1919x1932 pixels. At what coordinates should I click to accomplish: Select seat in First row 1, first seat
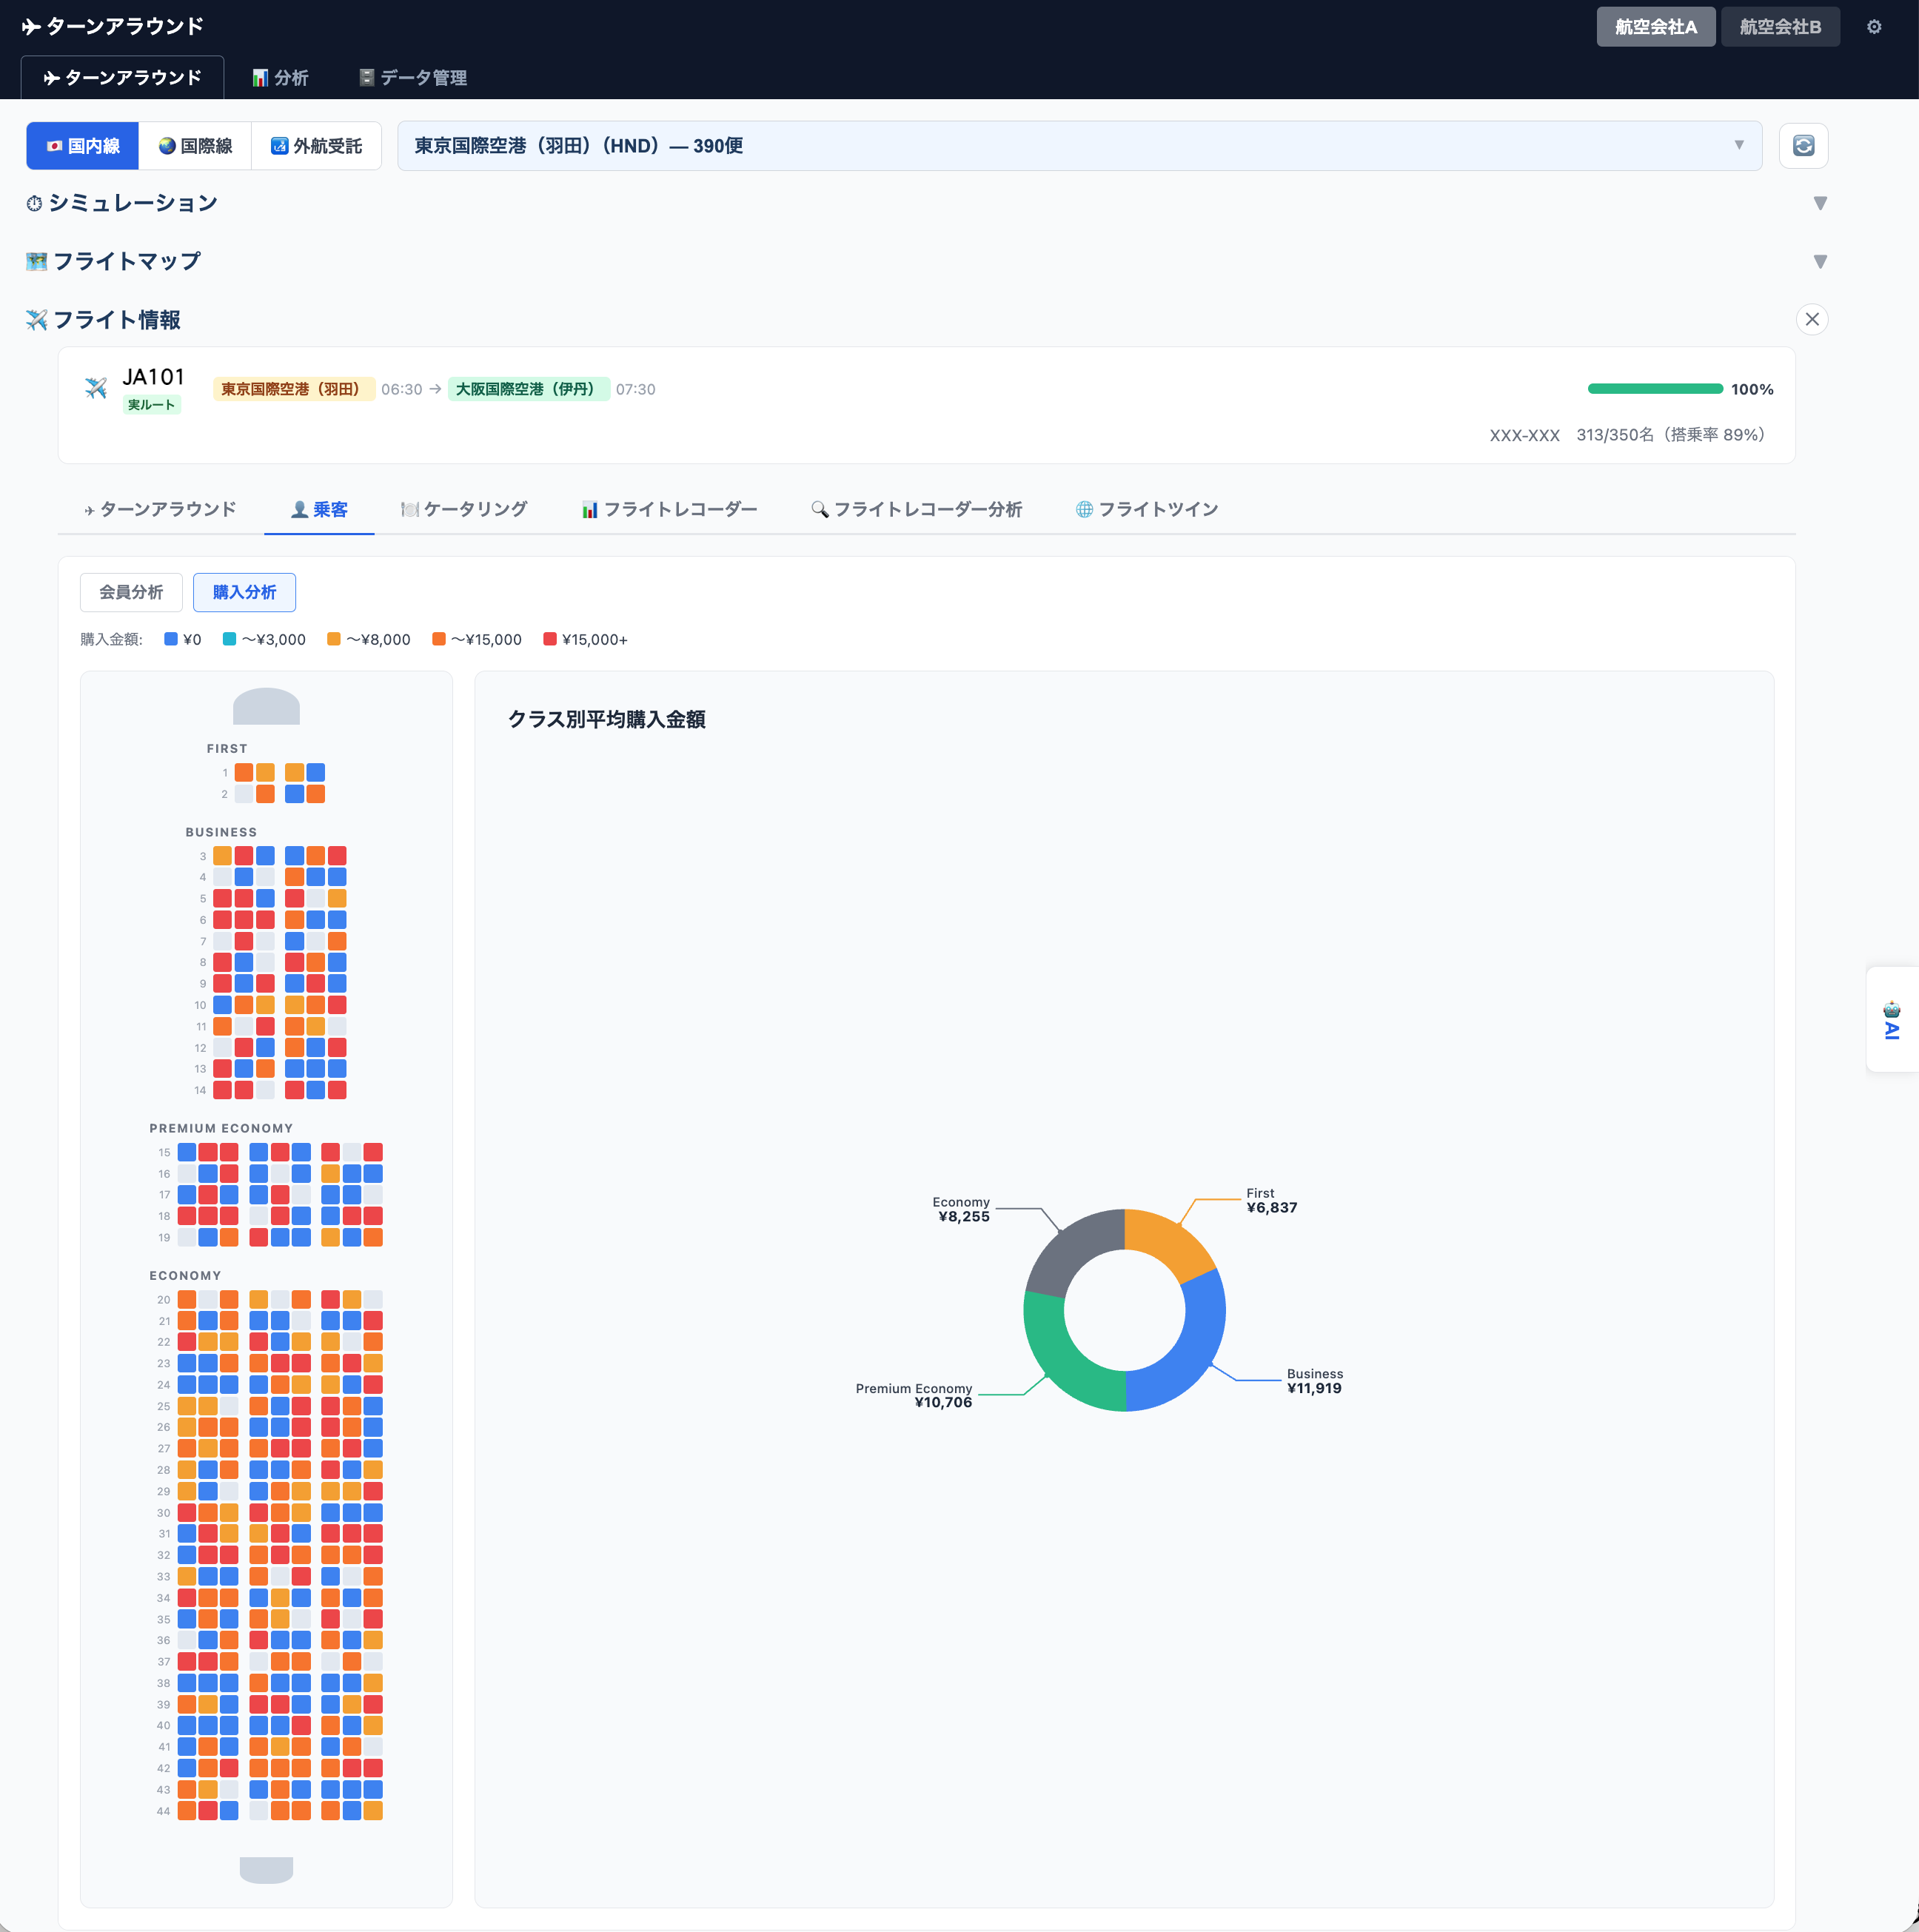pyautogui.click(x=244, y=772)
